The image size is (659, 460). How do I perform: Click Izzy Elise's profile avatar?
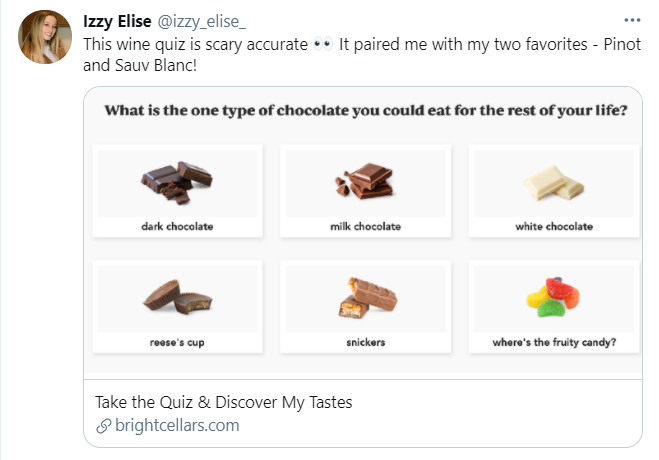(42, 40)
